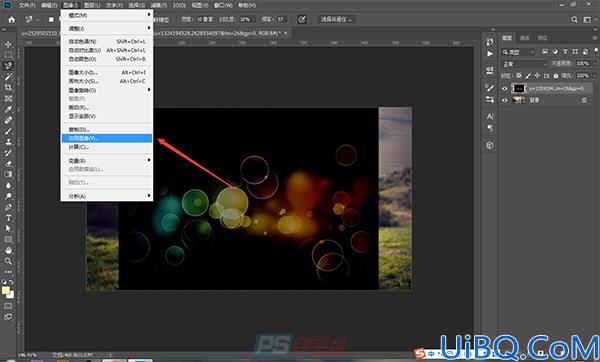Image resolution: width=600 pixels, height=362 pixels.
Task: Select the Magic Wand tool
Action: tap(8, 77)
